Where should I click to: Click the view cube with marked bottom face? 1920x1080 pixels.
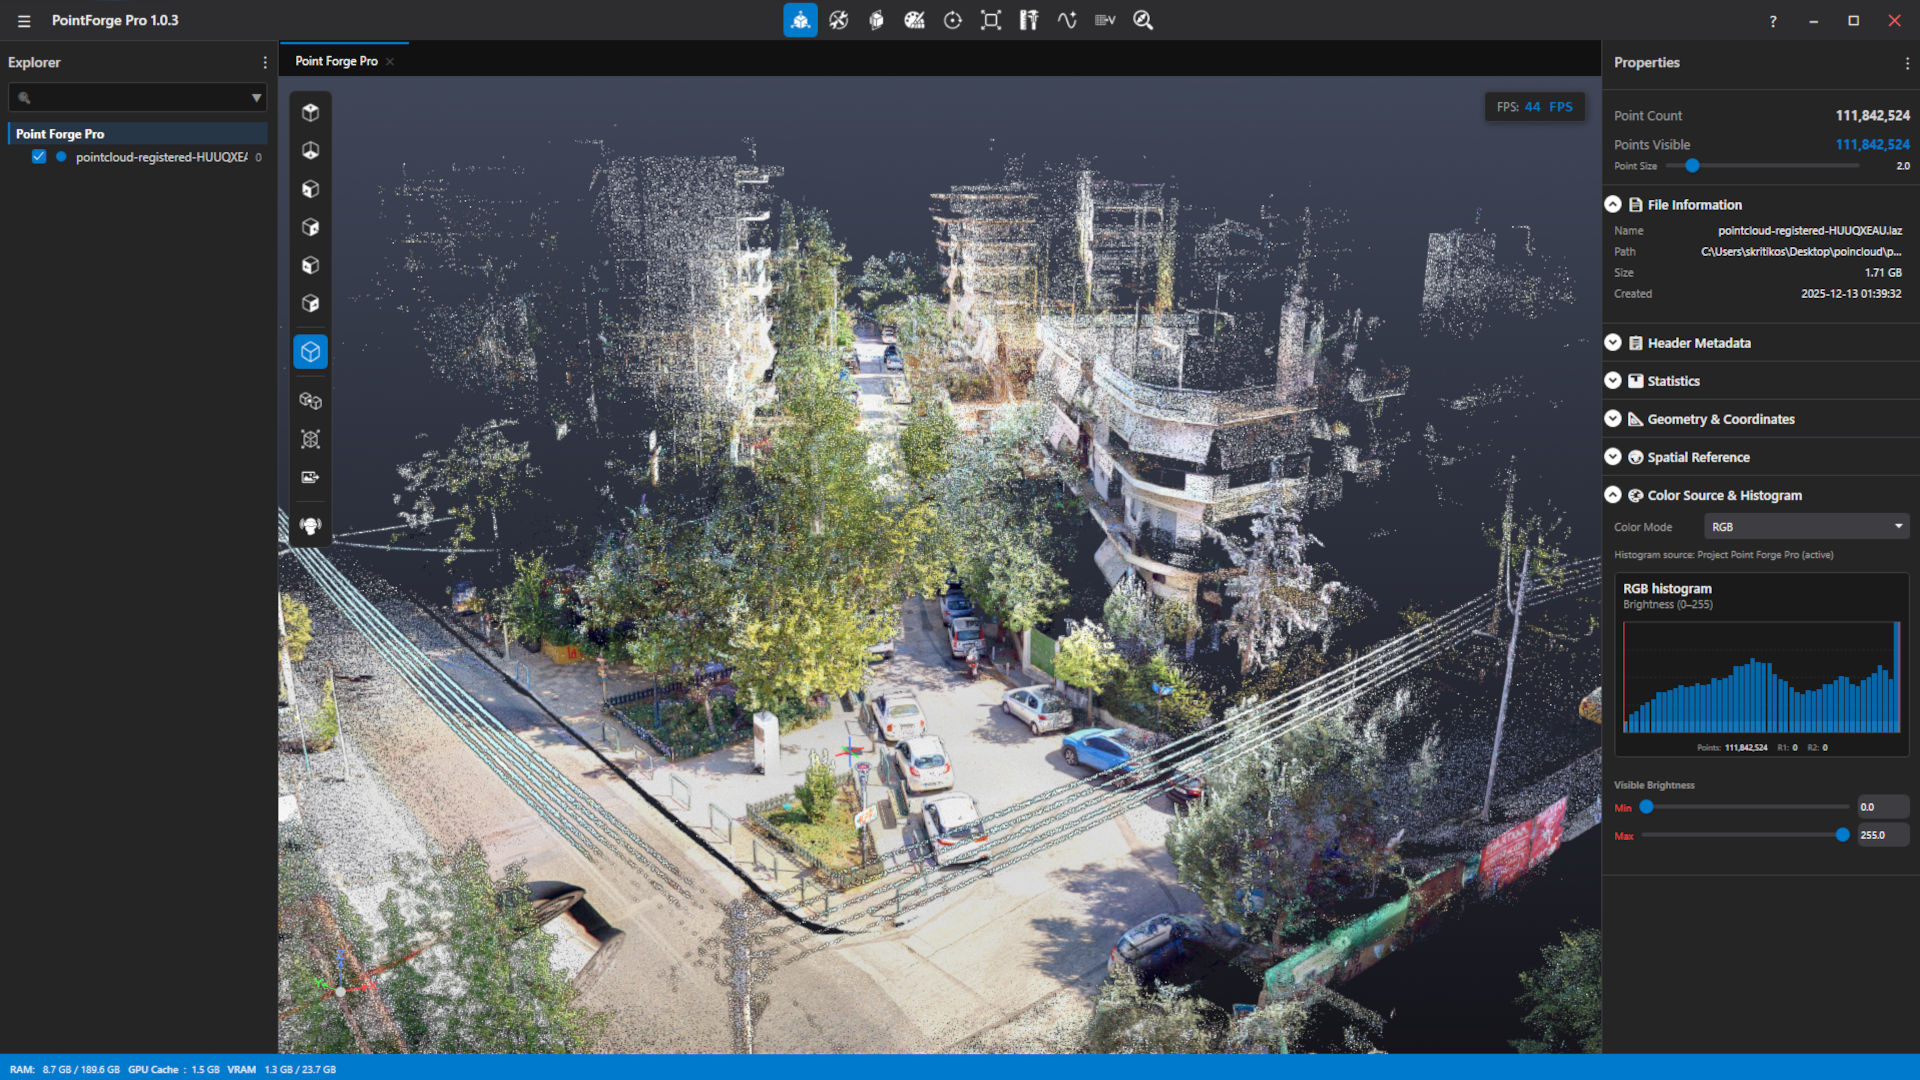[311, 151]
